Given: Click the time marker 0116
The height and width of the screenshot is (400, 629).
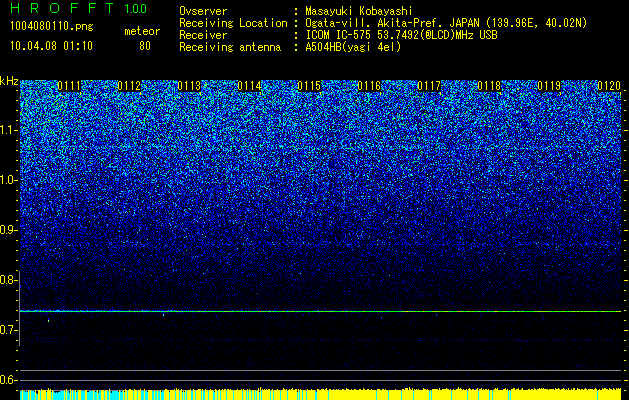Looking at the screenshot, I should click(x=369, y=86).
